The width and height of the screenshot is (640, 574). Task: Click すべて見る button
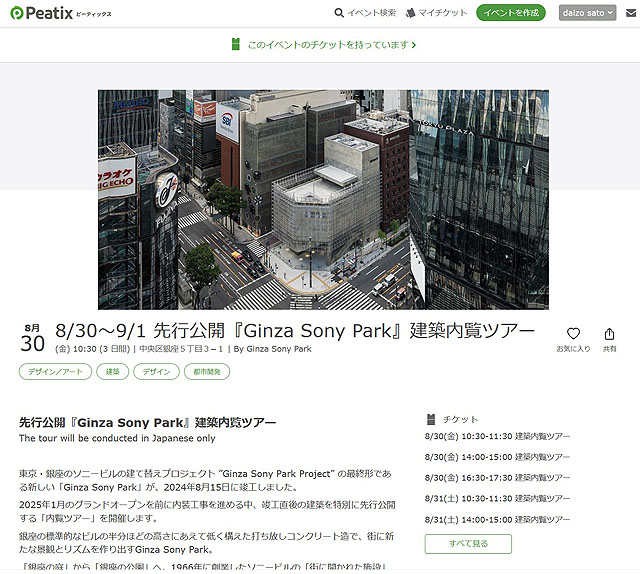pos(468,544)
